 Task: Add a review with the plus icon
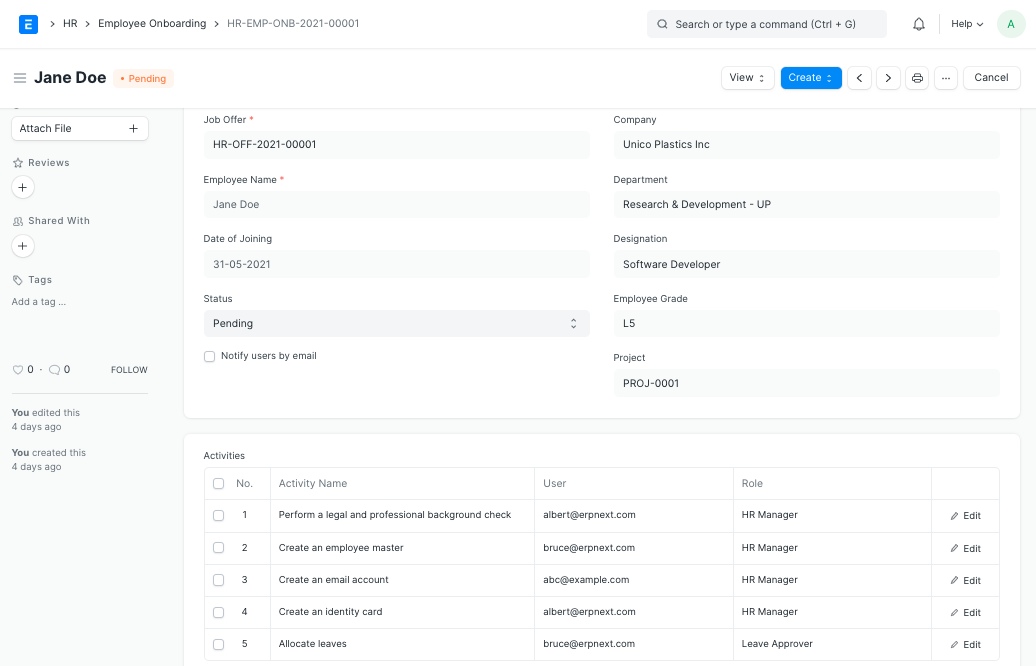[x=22, y=187]
